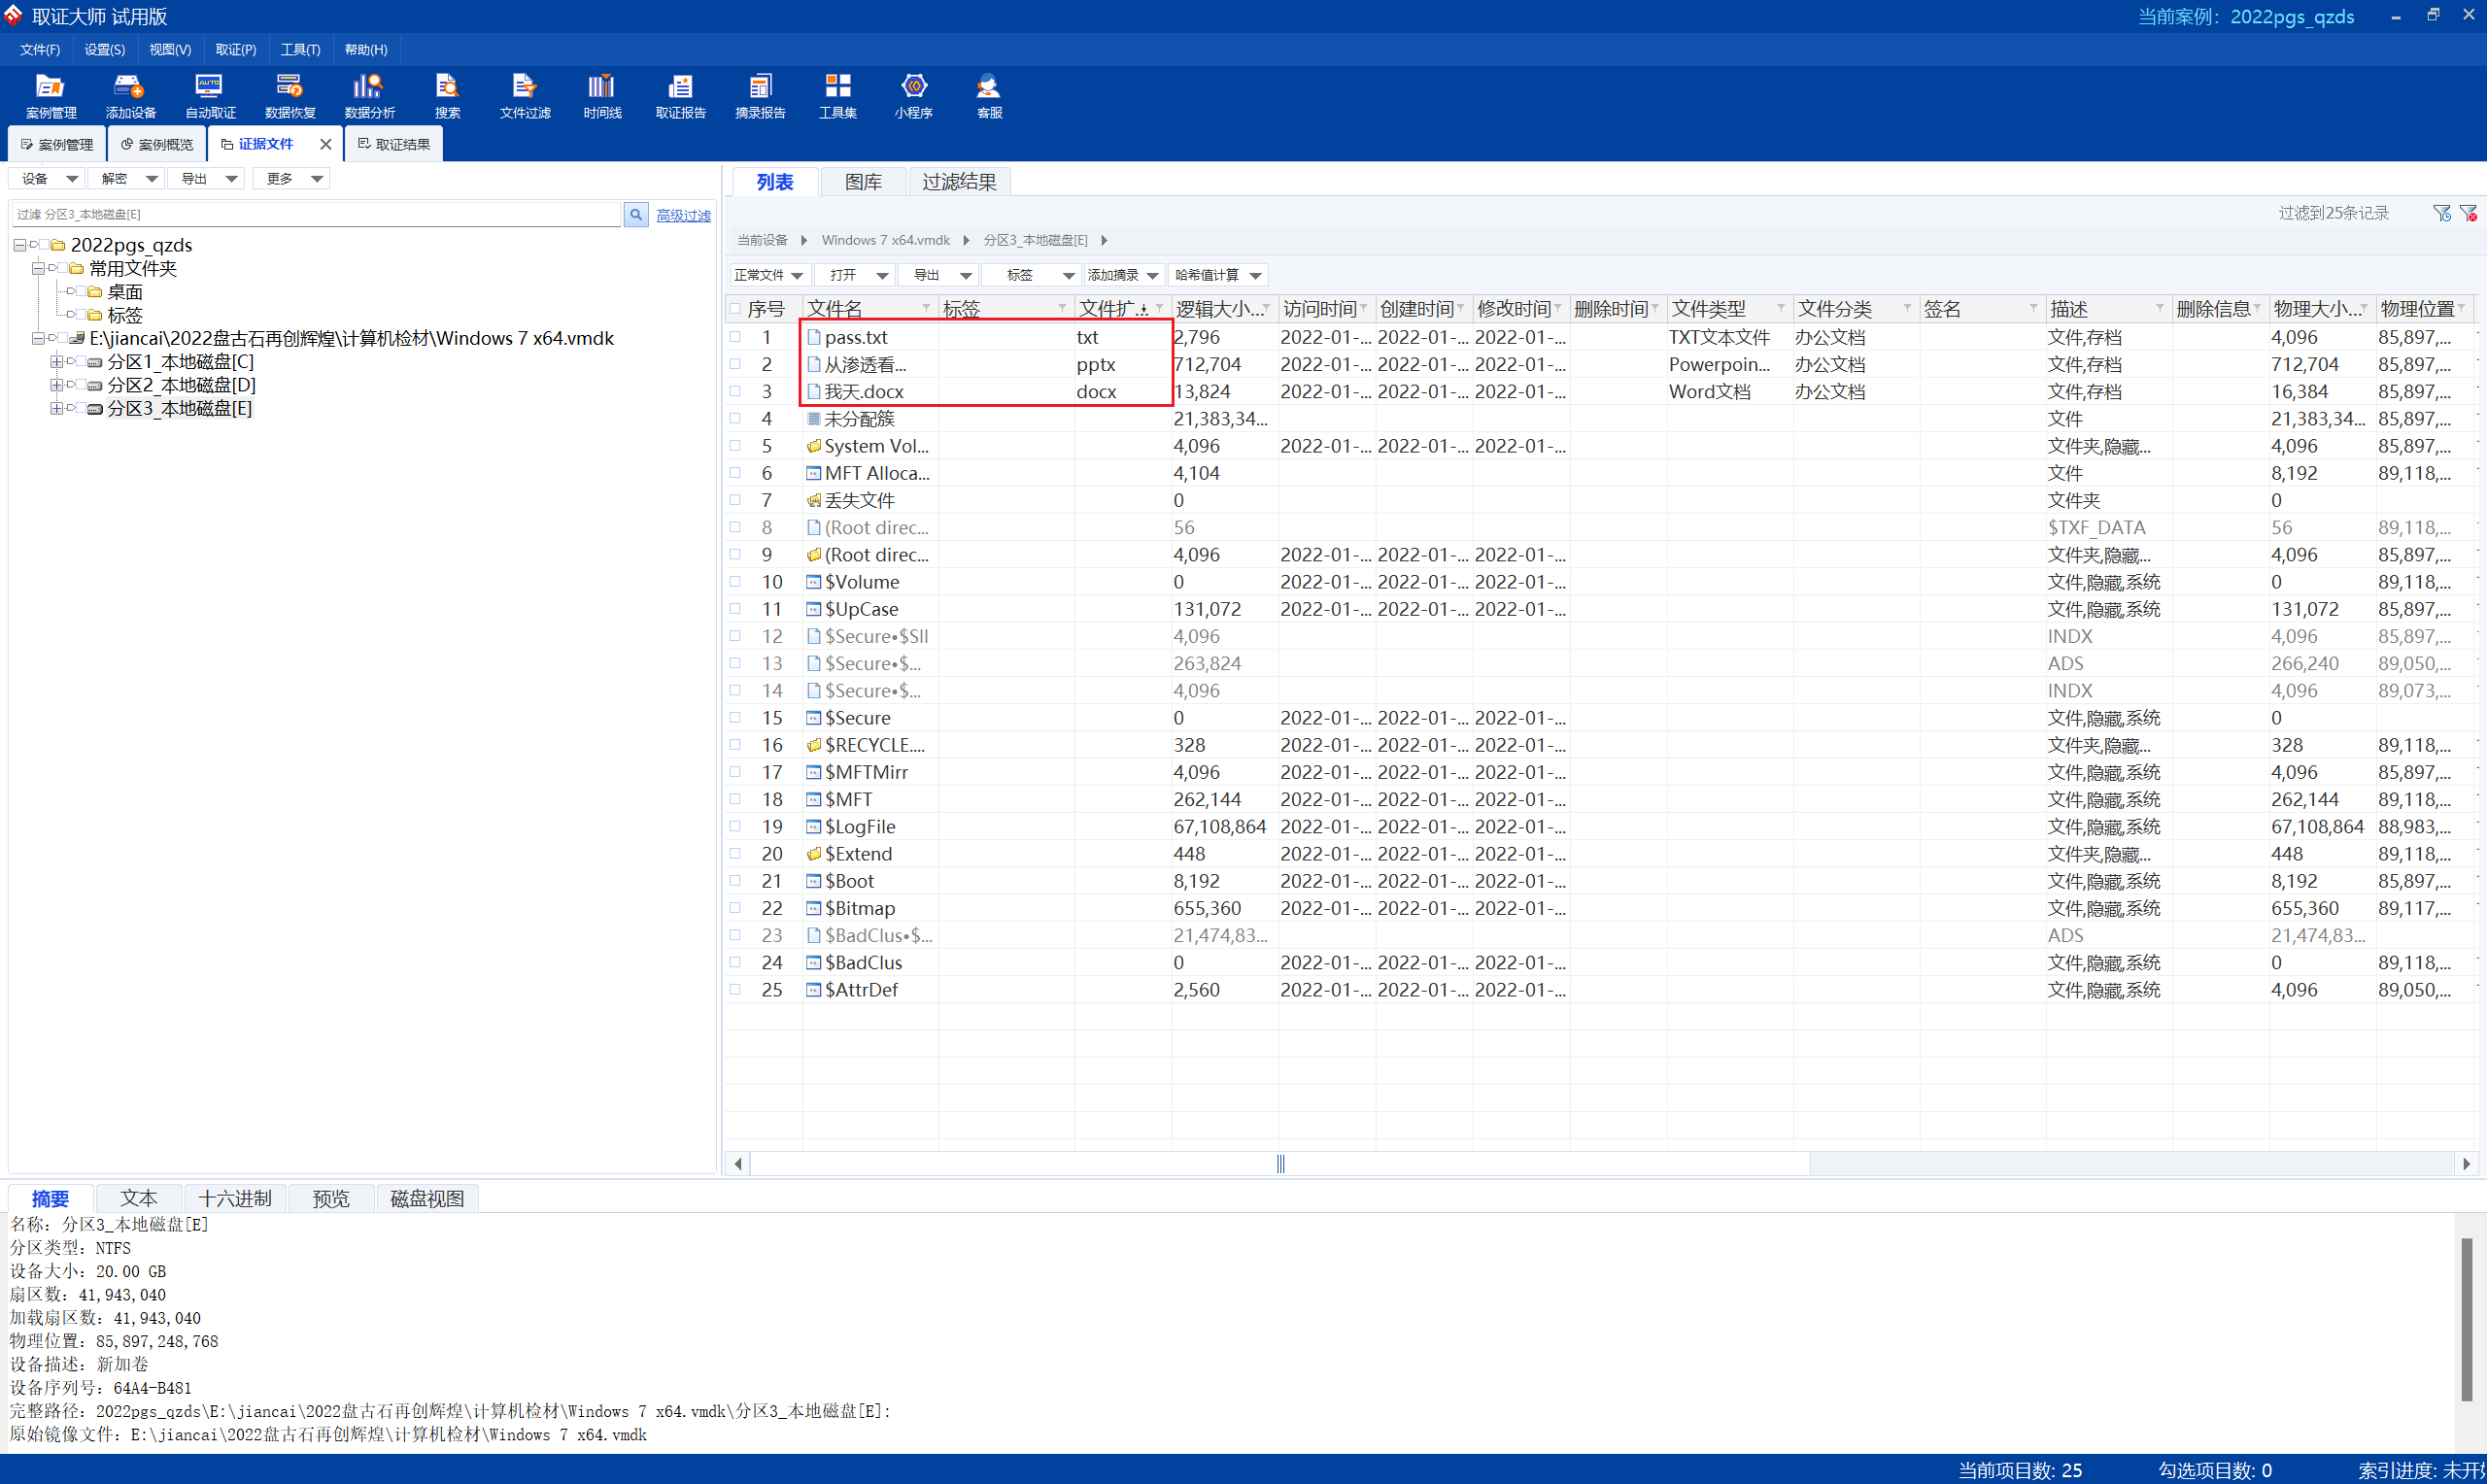Viewport: 2487px width, 1484px height.
Task: Select 分区3_本地磁盘[E] tree item
Action: click(x=179, y=408)
